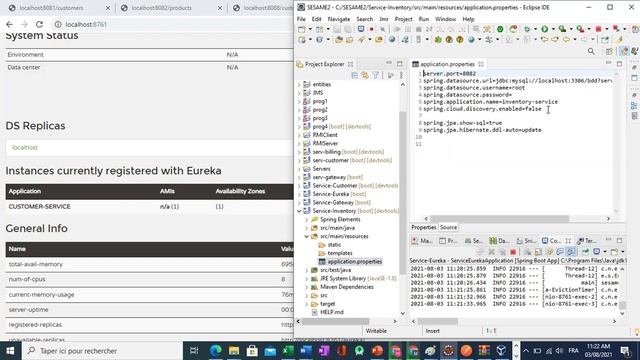
Task: Close application.properties editor tab
Action: [481, 64]
